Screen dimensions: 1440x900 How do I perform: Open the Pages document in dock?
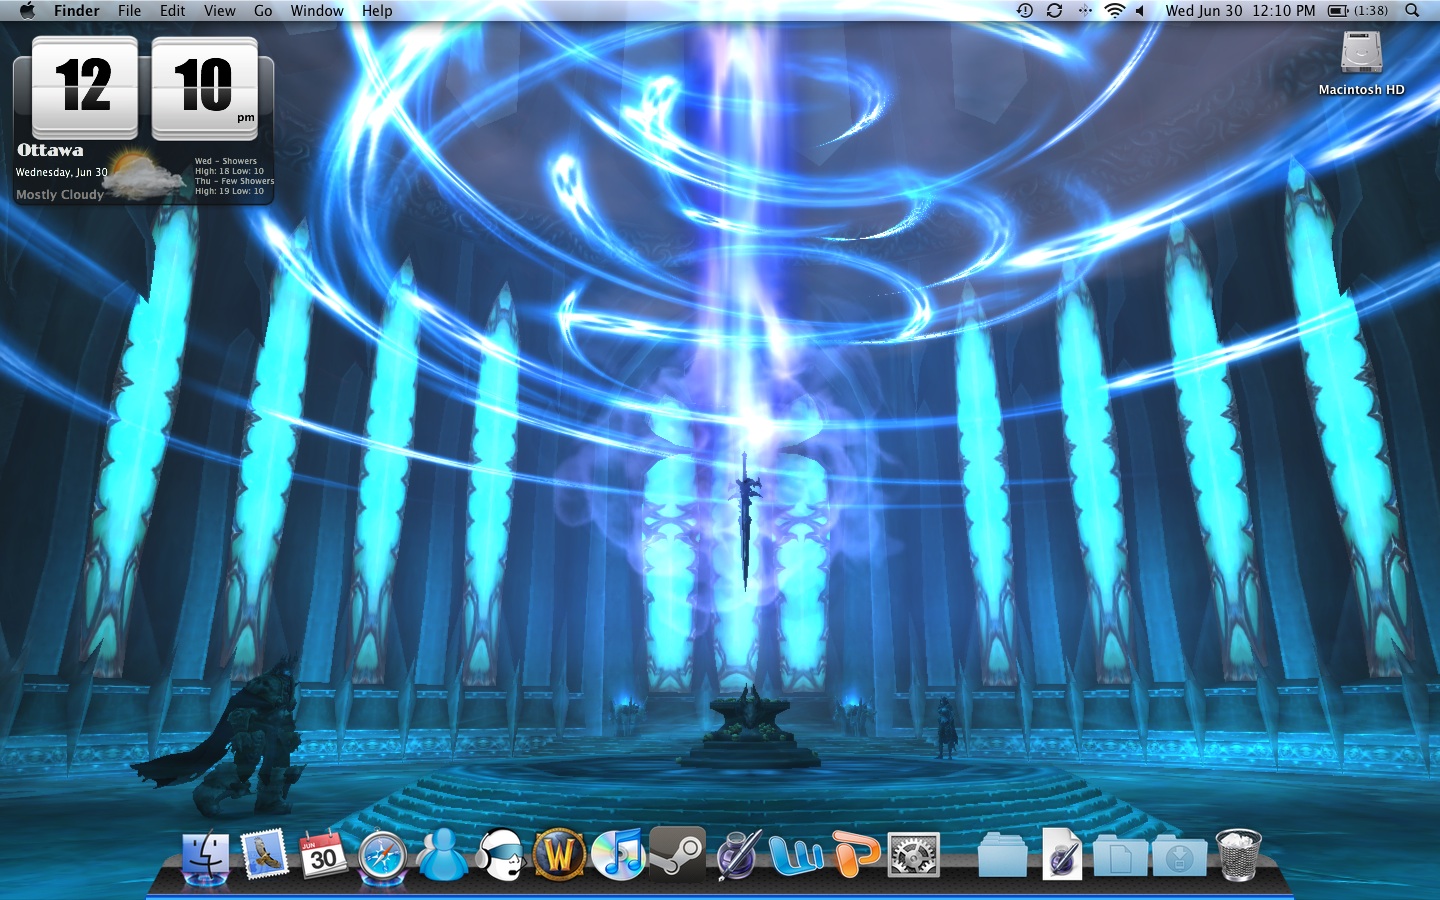(1062, 856)
